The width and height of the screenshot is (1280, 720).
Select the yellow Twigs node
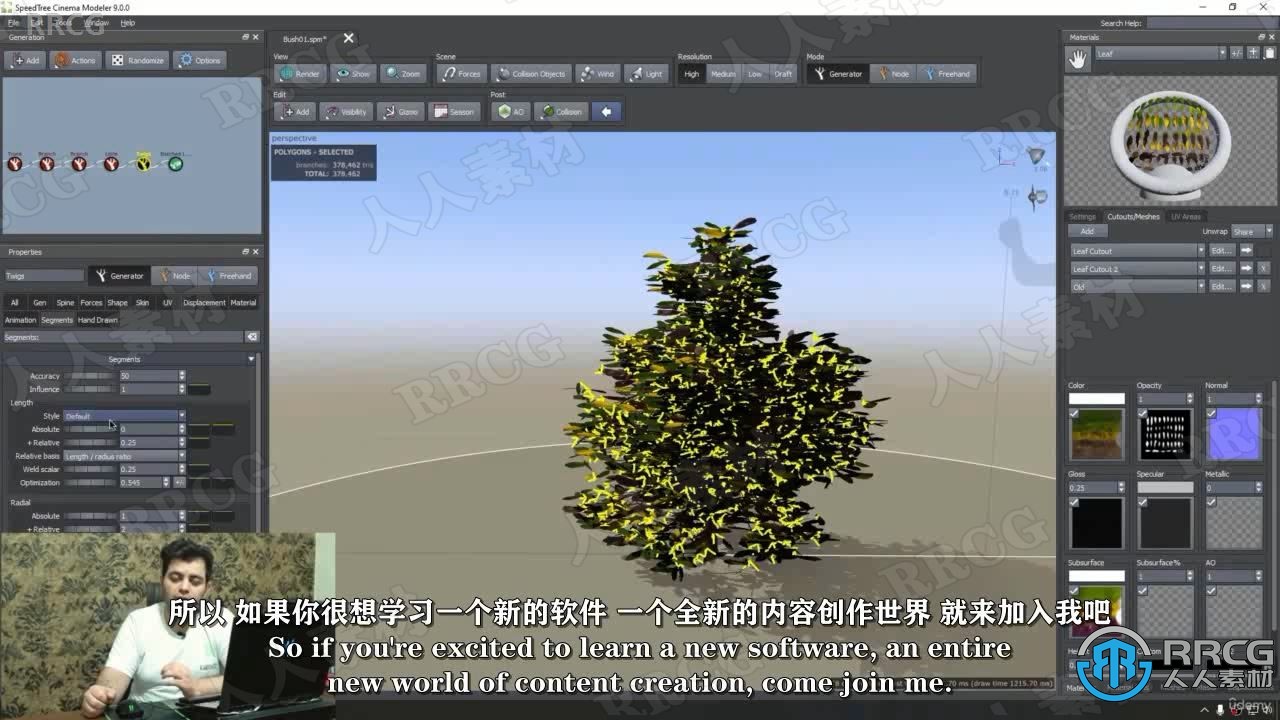click(143, 163)
